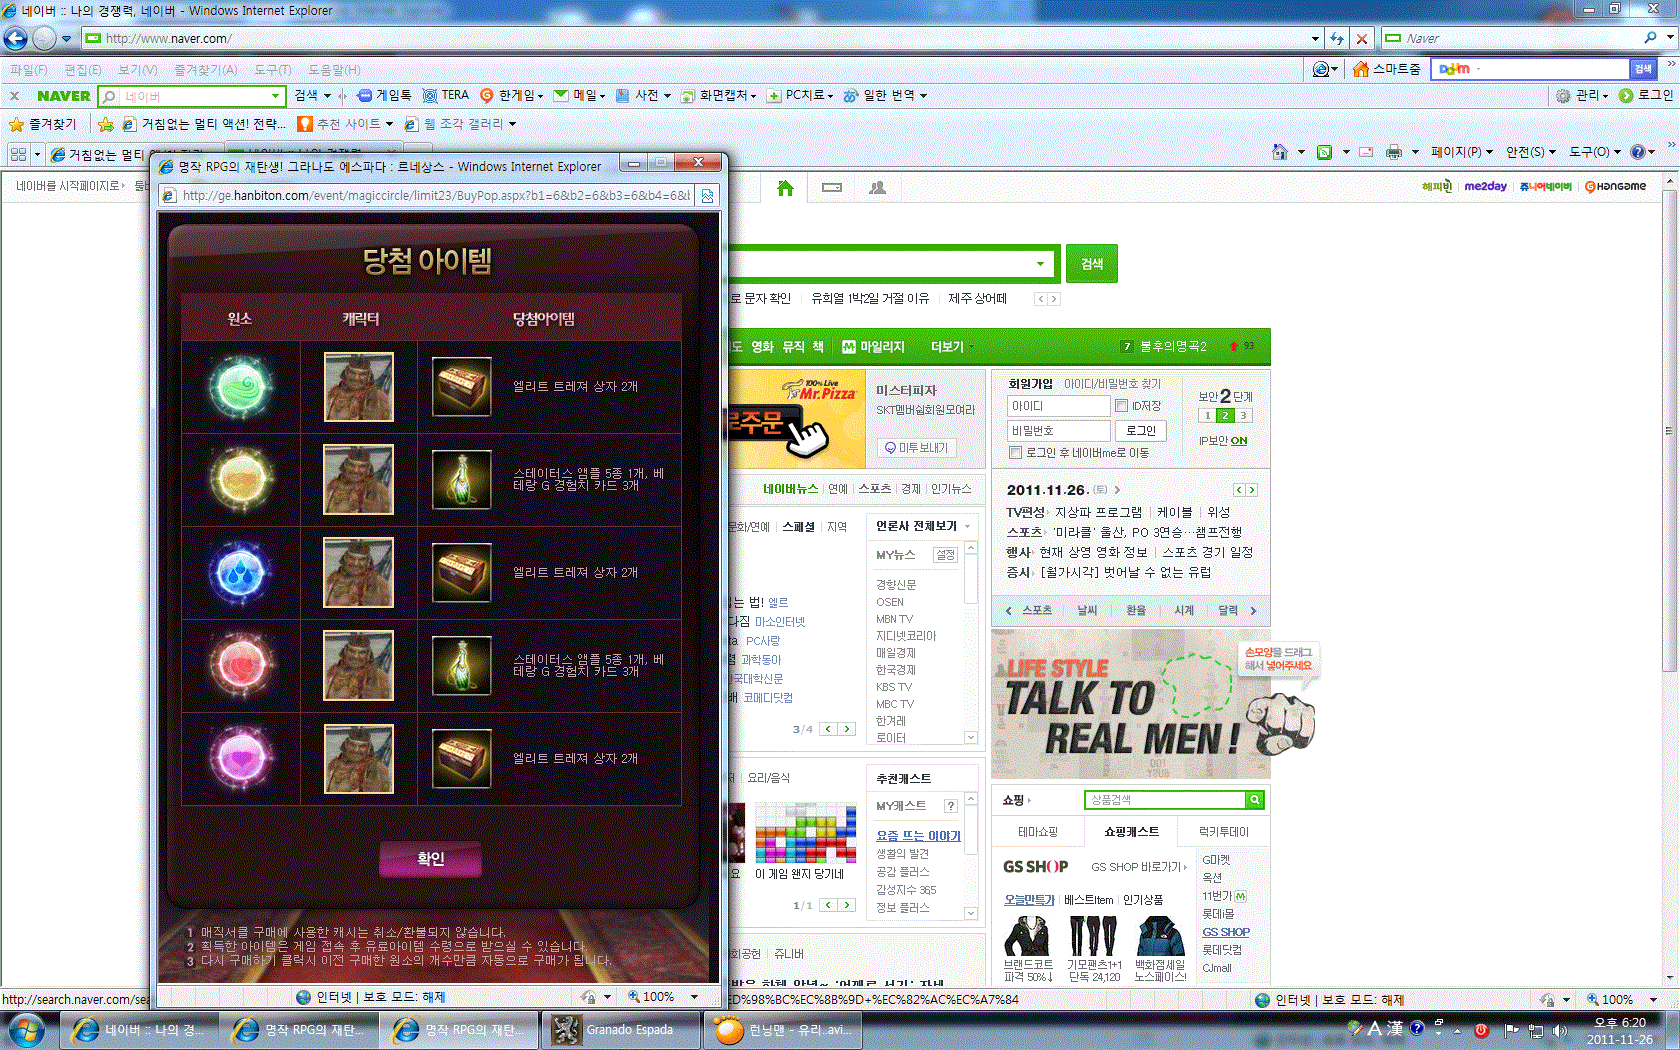Click the red stop loading icon
The image size is (1680, 1050).
point(1361,38)
